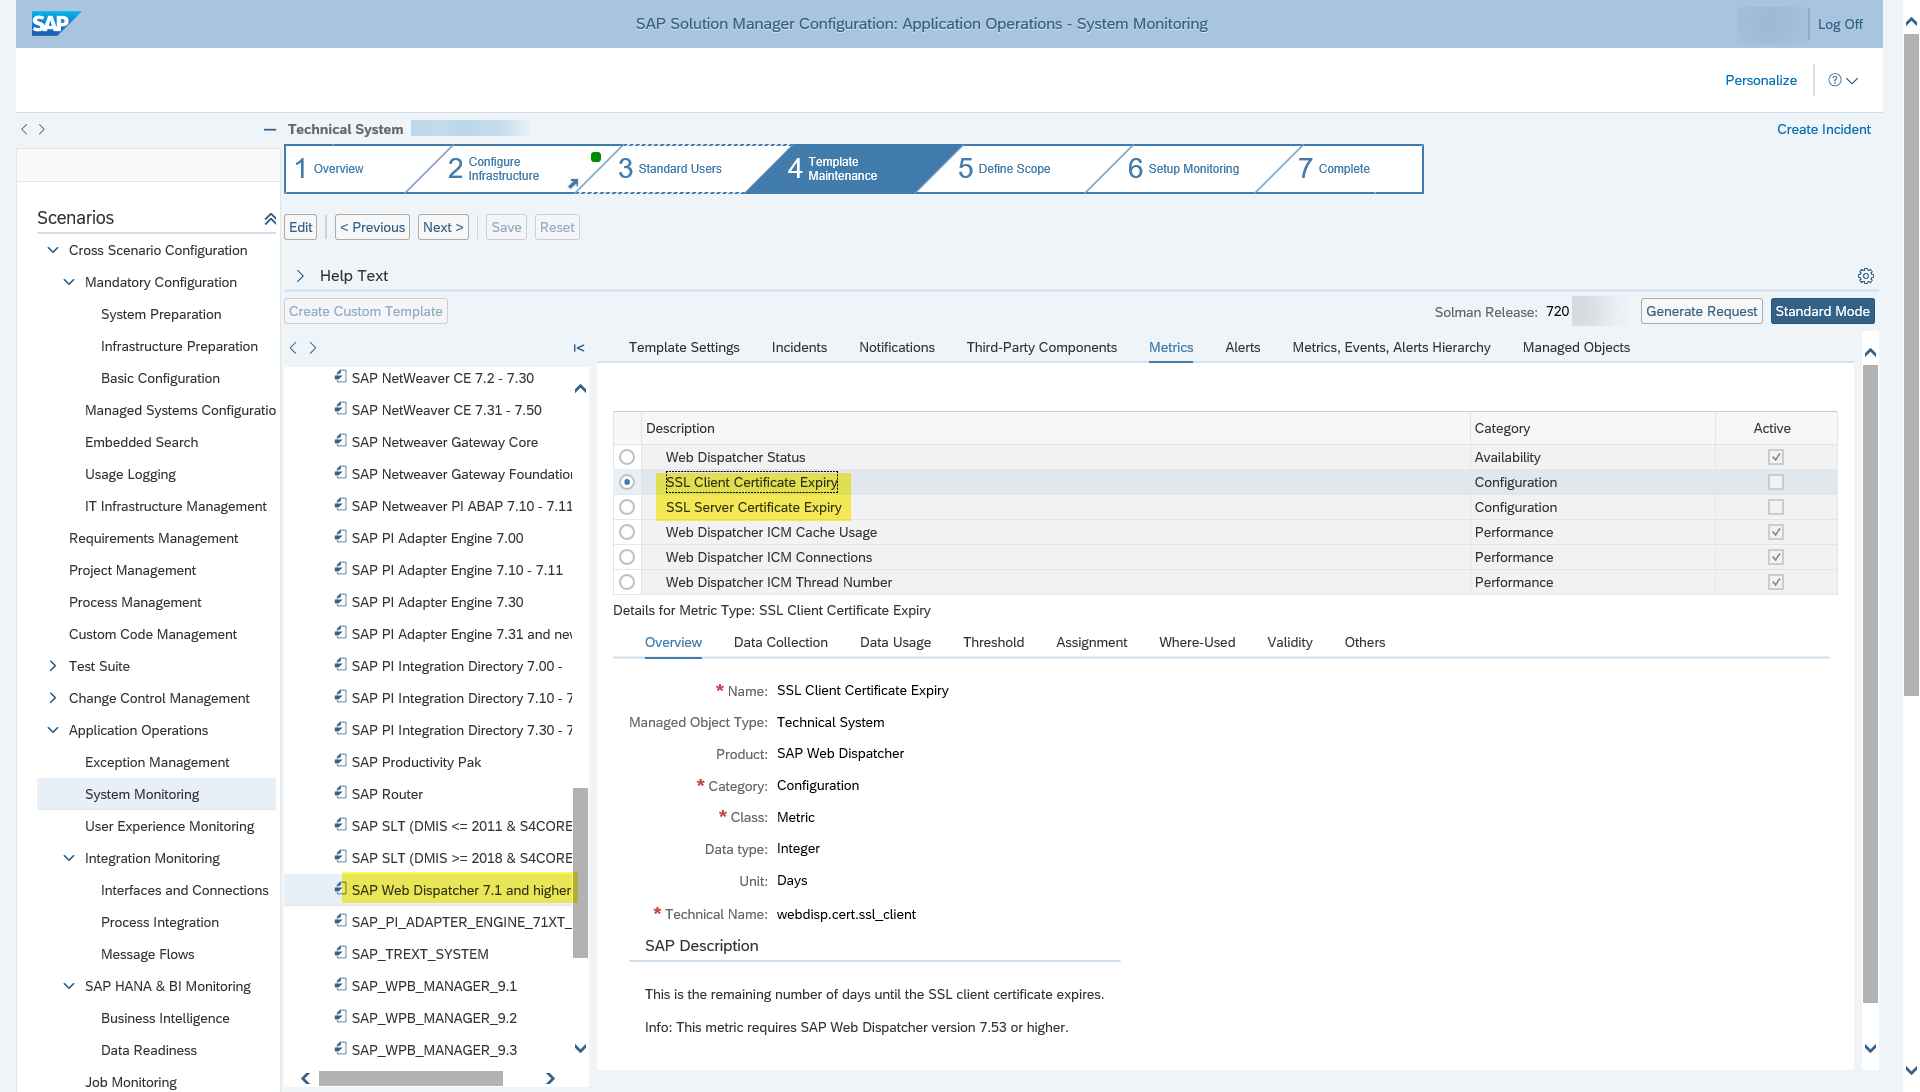Screen dimensions: 1920x1092
Task: Click the icon beside SAP PI Adapter Engine 7.00
Action: point(340,537)
